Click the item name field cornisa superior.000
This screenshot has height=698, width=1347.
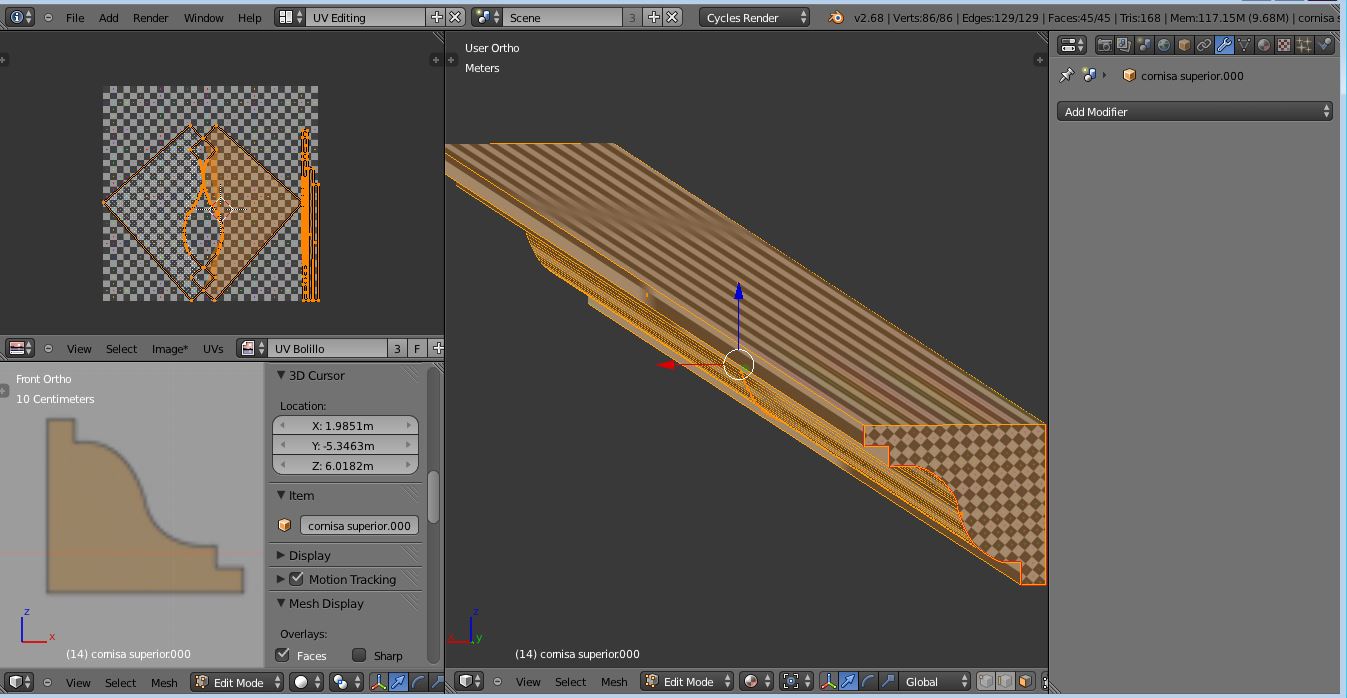coord(358,526)
